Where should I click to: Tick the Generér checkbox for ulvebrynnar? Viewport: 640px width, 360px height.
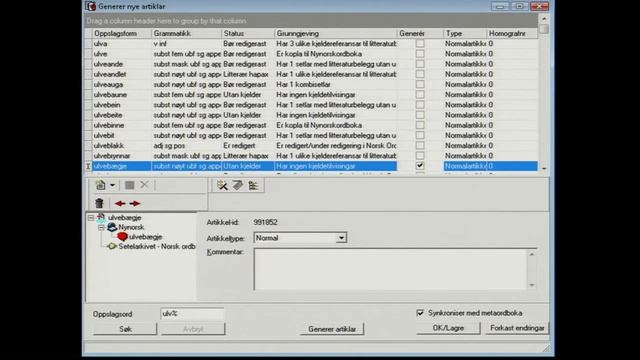pyautogui.click(x=420, y=156)
